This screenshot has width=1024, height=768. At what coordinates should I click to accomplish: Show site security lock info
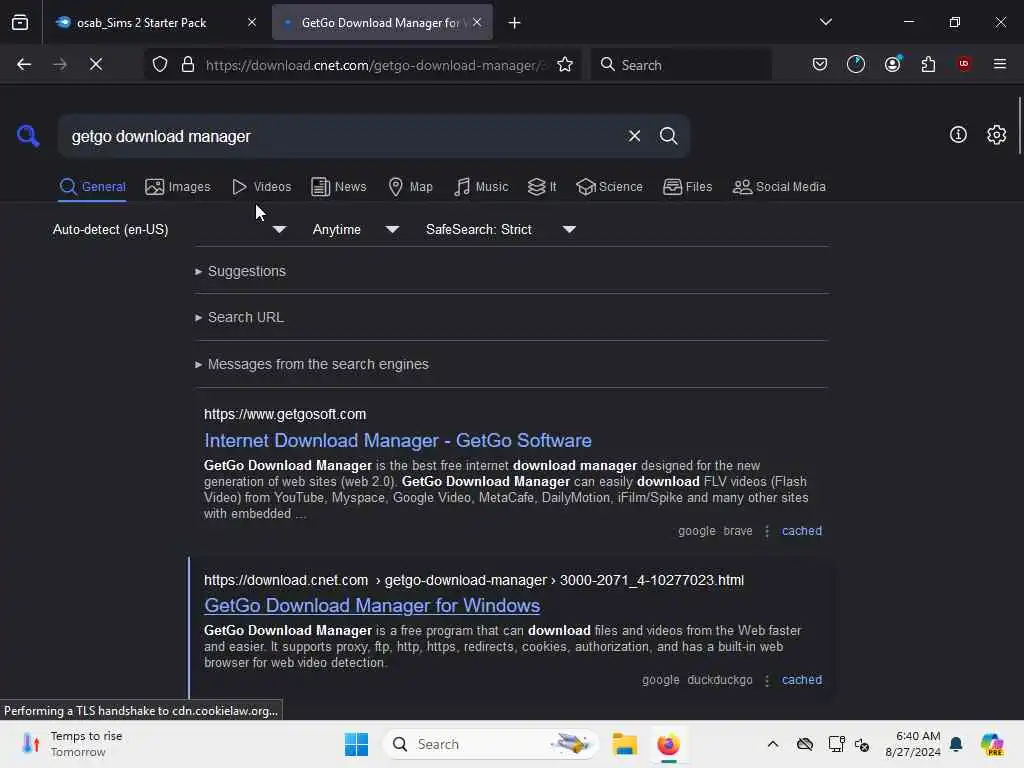(188, 64)
